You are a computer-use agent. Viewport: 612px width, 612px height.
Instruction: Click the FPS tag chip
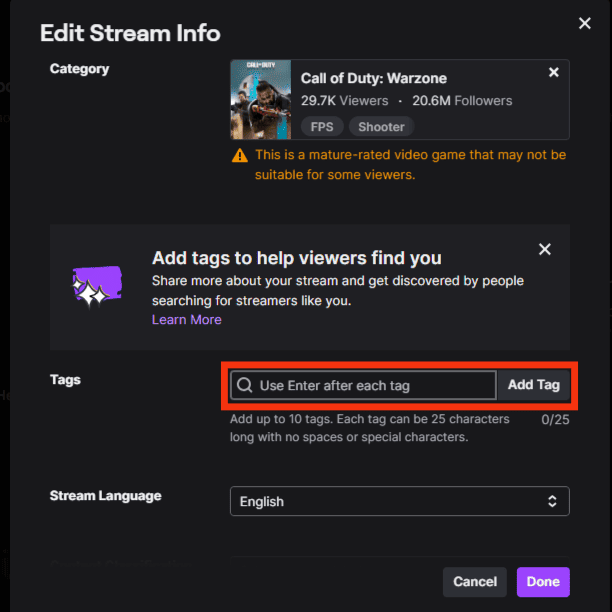coord(322,127)
